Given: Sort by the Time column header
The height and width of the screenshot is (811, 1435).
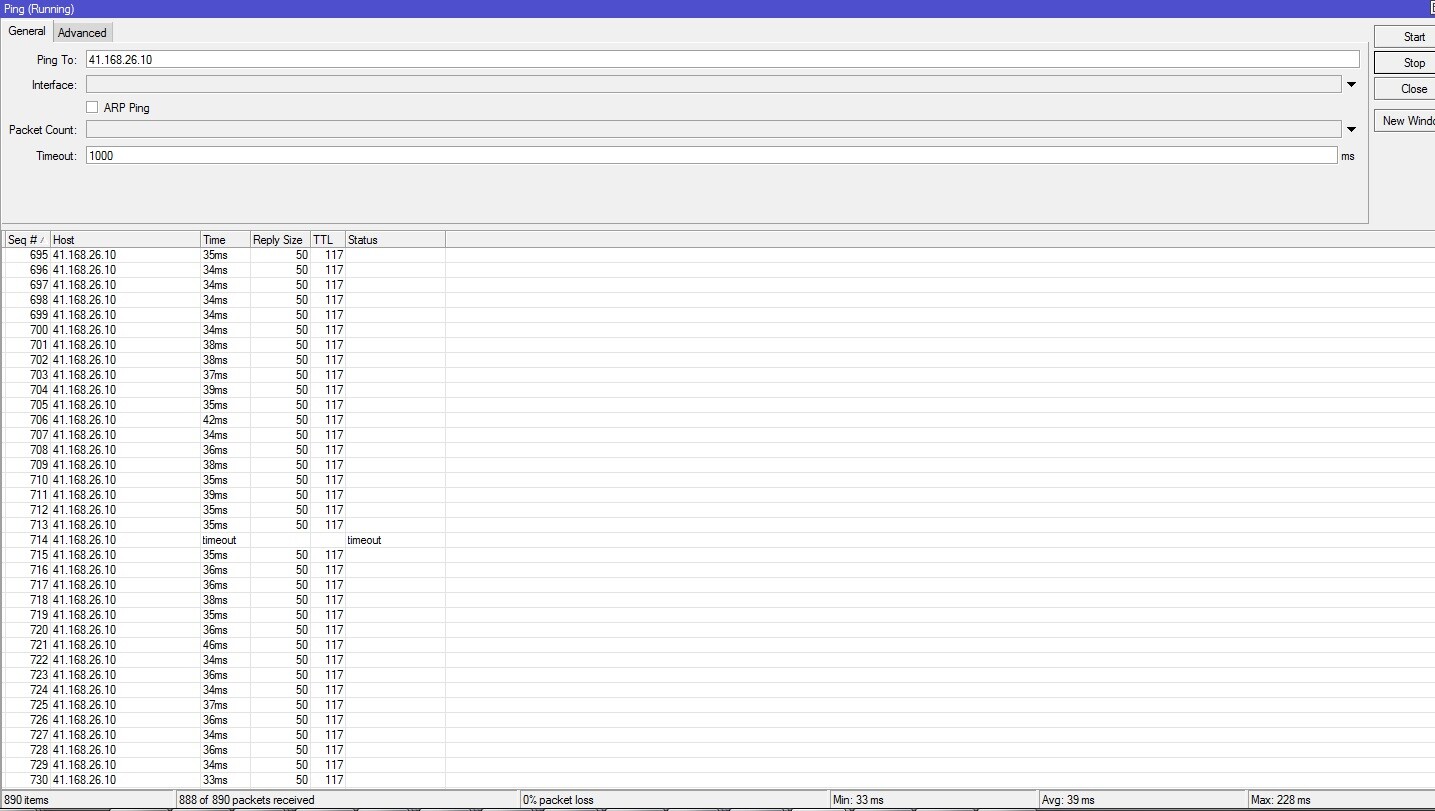Looking at the screenshot, I should click(225, 240).
